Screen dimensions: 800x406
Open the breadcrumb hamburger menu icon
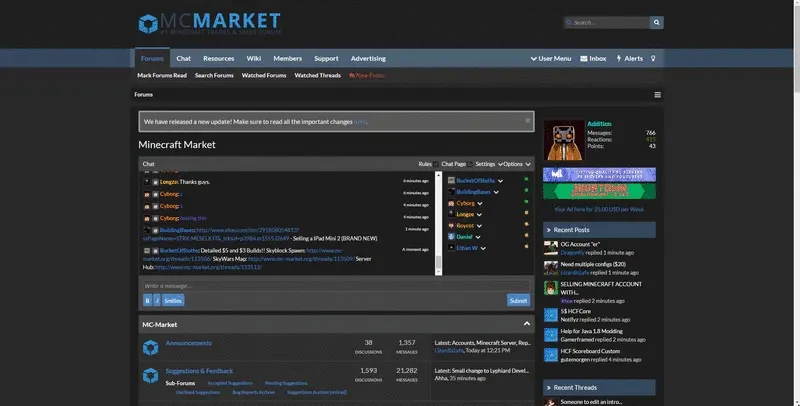point(658,95)
